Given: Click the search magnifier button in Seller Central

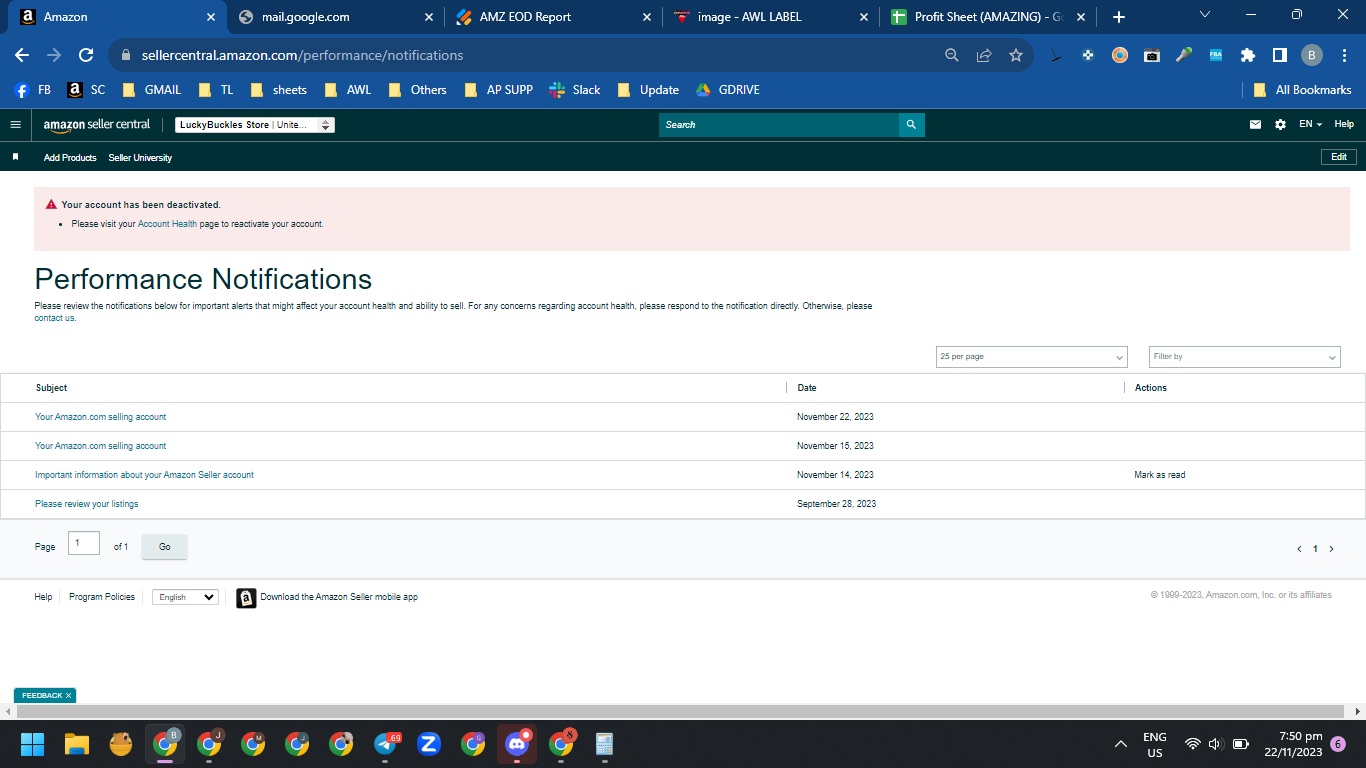Looking at the screenshot, I should (911, 125).
